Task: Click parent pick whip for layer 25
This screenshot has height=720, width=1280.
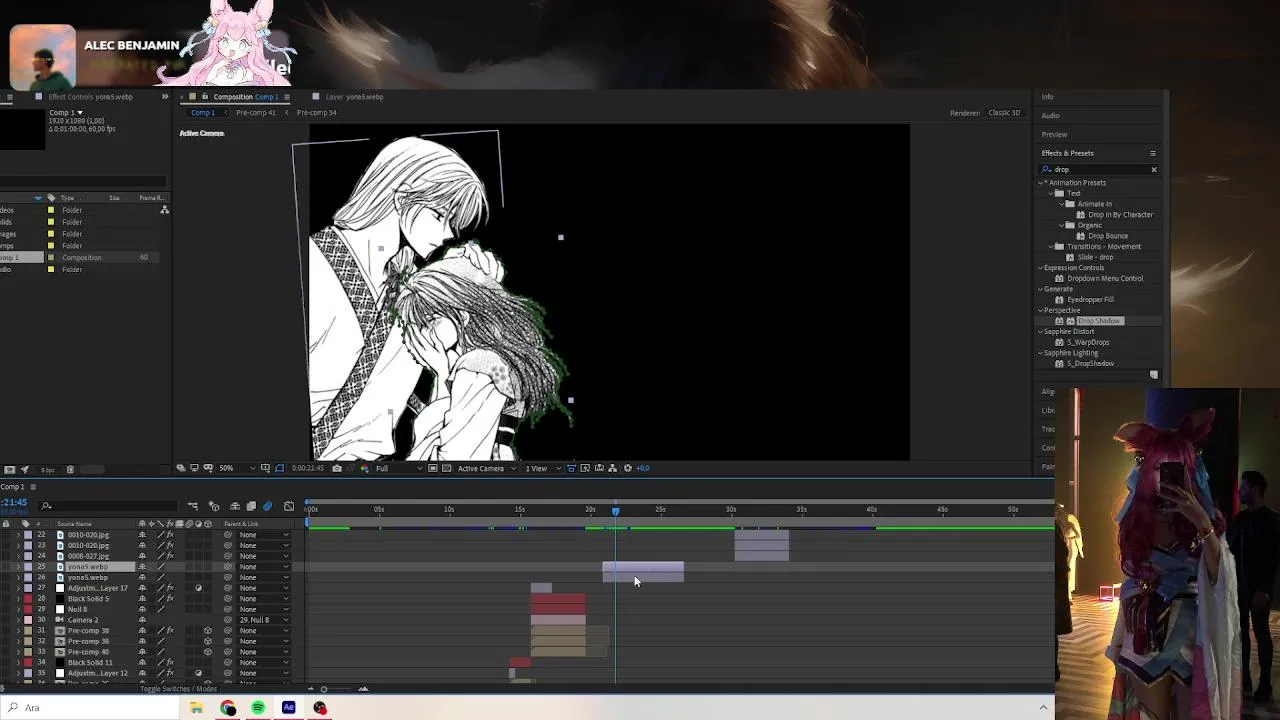Action: tap(228, 567)
